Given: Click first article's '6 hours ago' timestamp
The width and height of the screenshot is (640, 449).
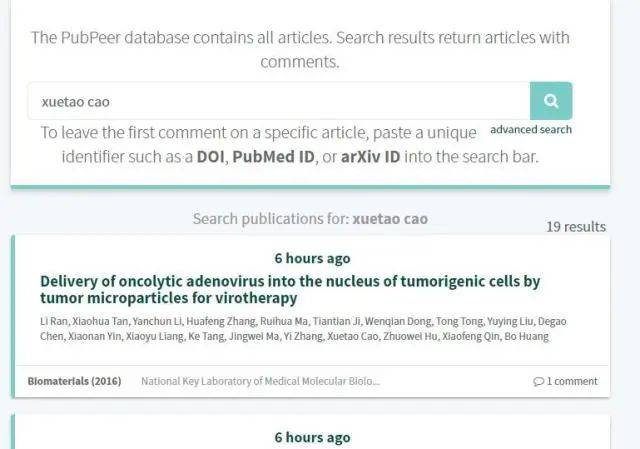Looking at the screenshot, I should click(x=312, y=258).
